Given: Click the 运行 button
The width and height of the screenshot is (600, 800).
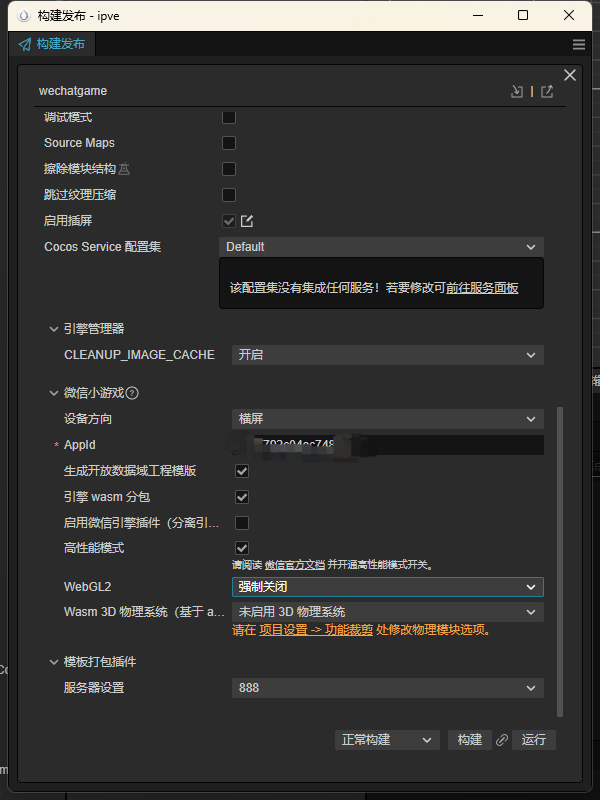Looking at the screenshot, I should click(x=534, y=740).
